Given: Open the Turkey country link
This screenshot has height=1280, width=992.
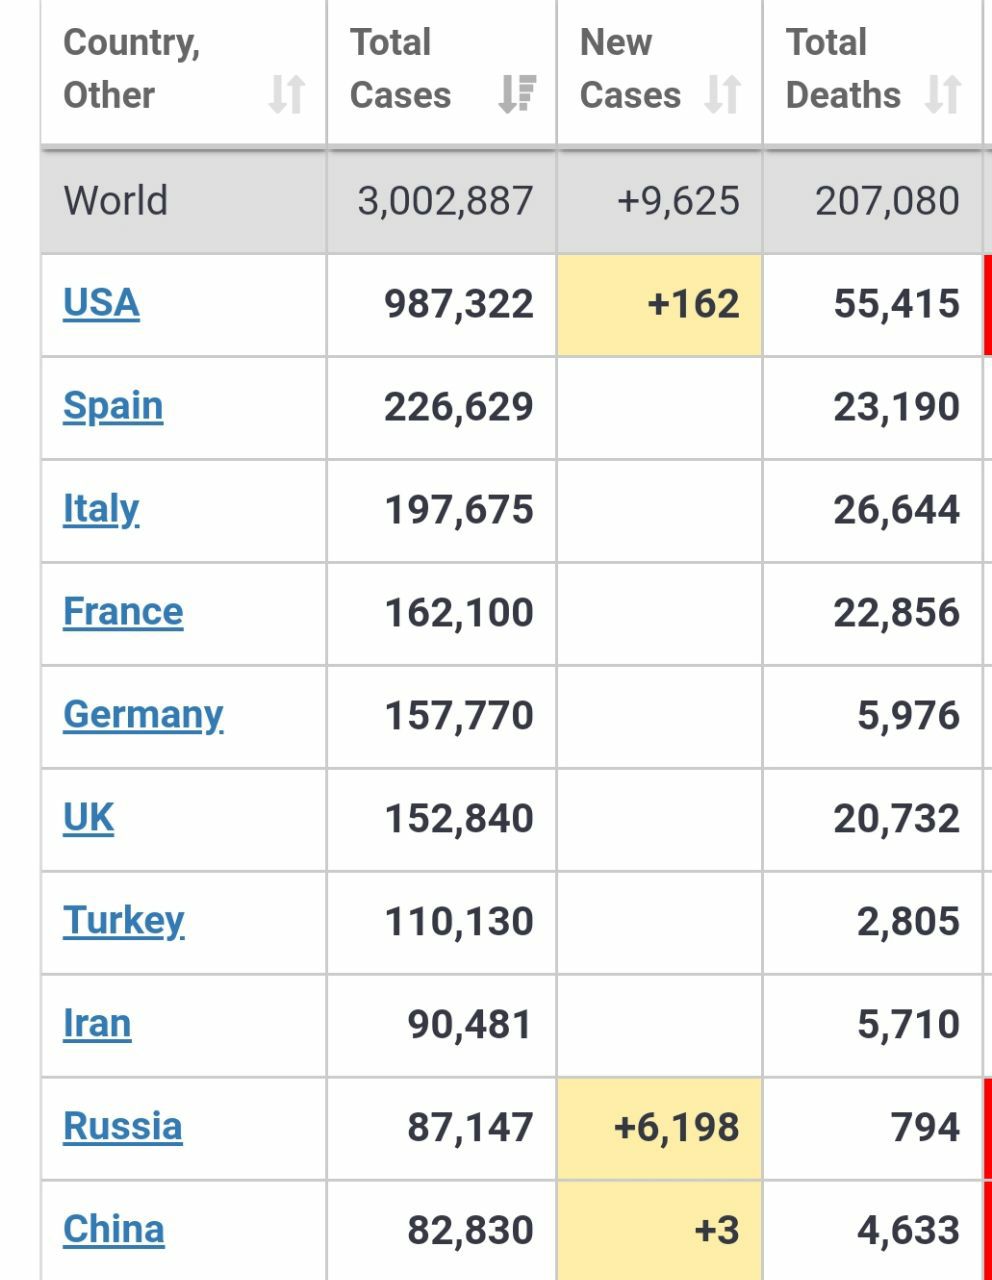Looking at the screenshot, I should click(124, 921).
